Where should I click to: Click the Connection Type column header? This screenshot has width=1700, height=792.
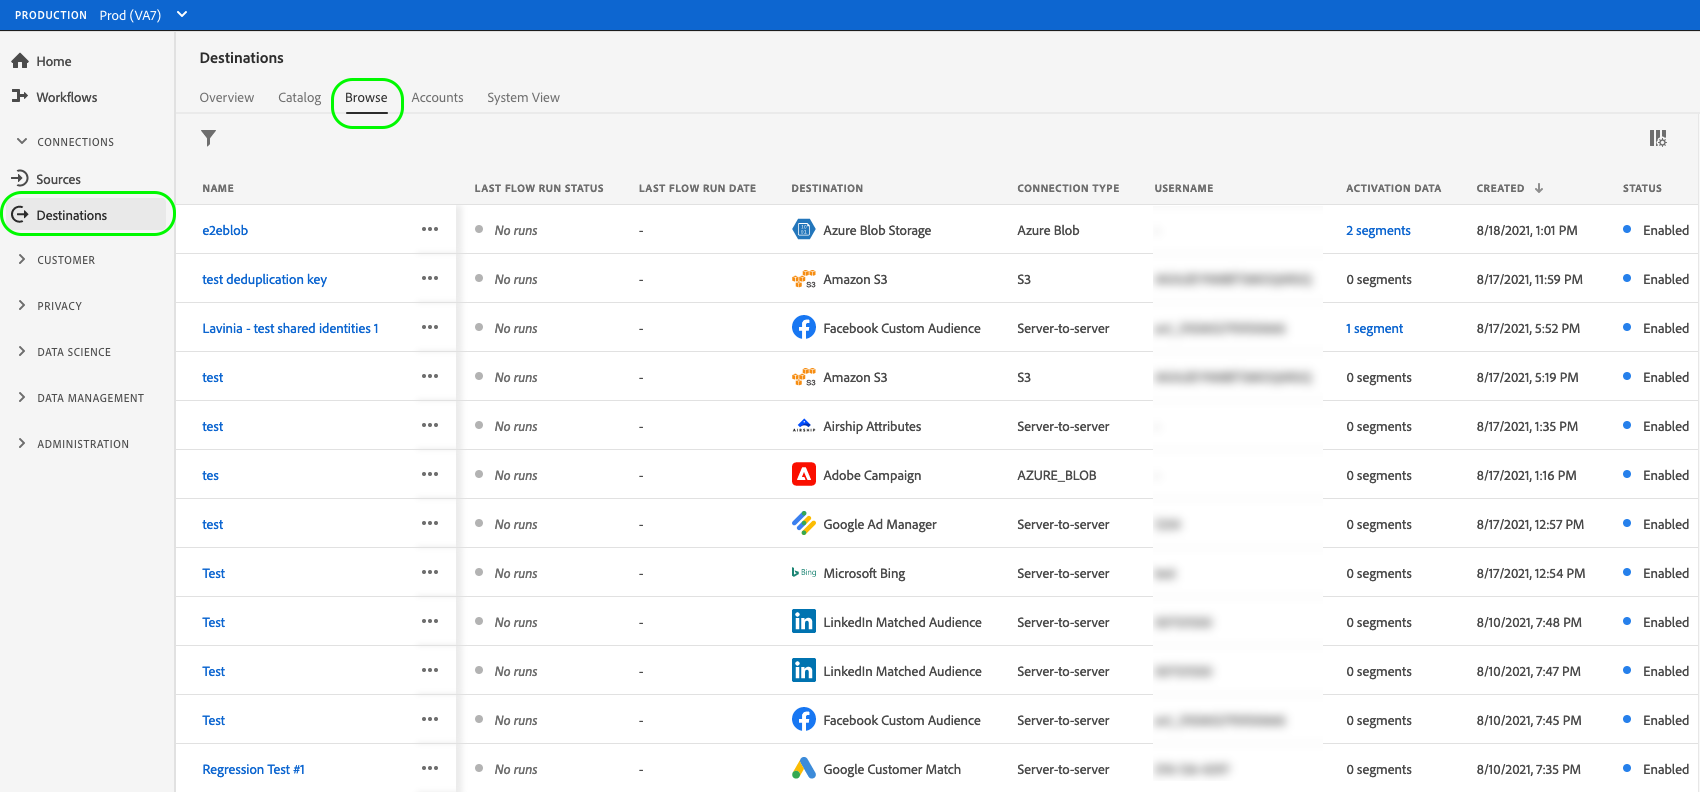click(1068, 188)
